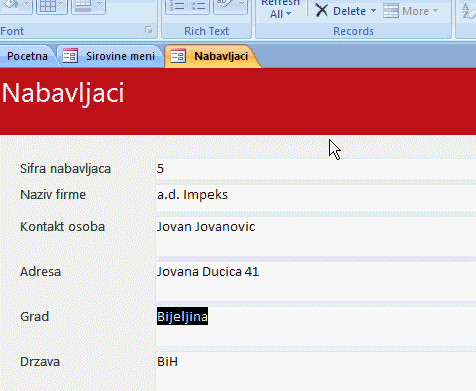This screenshot has height=391, width=476.
Task: Click the Grad label
Action: [x=35, y=317]
